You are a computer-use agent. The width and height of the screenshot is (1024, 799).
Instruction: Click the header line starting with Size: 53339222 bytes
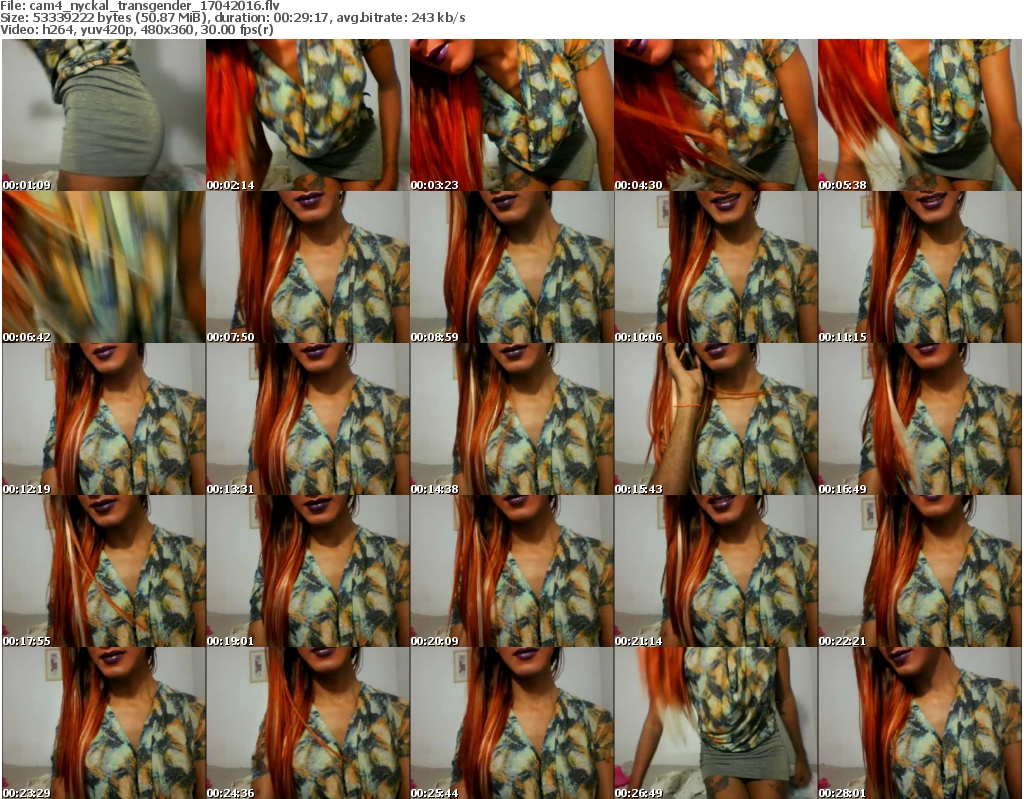point(232,18)
